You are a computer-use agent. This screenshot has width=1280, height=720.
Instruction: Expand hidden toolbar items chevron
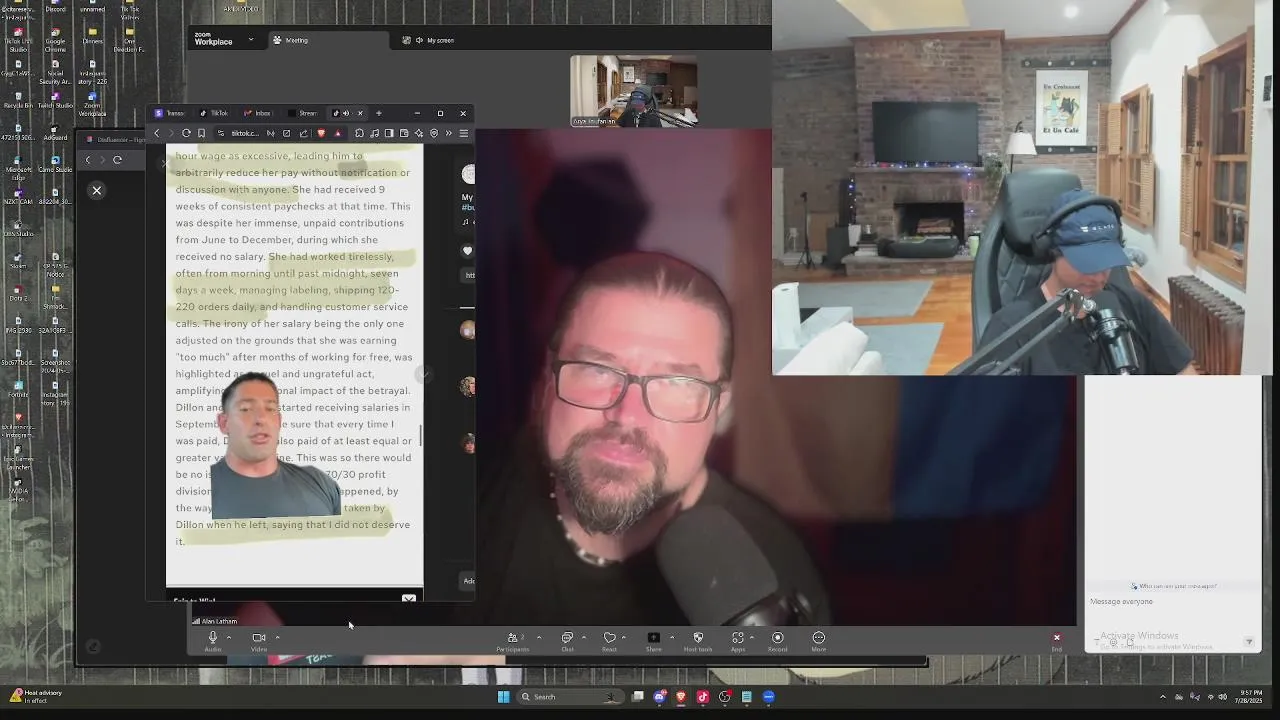[x=449, y=133]
